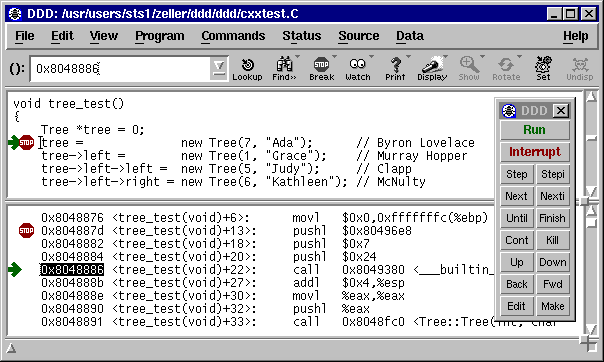Click the Rotate toolbar icon
Image resolution: width=604 pixels, height=362 pixels.
click(x=506, y=65)
